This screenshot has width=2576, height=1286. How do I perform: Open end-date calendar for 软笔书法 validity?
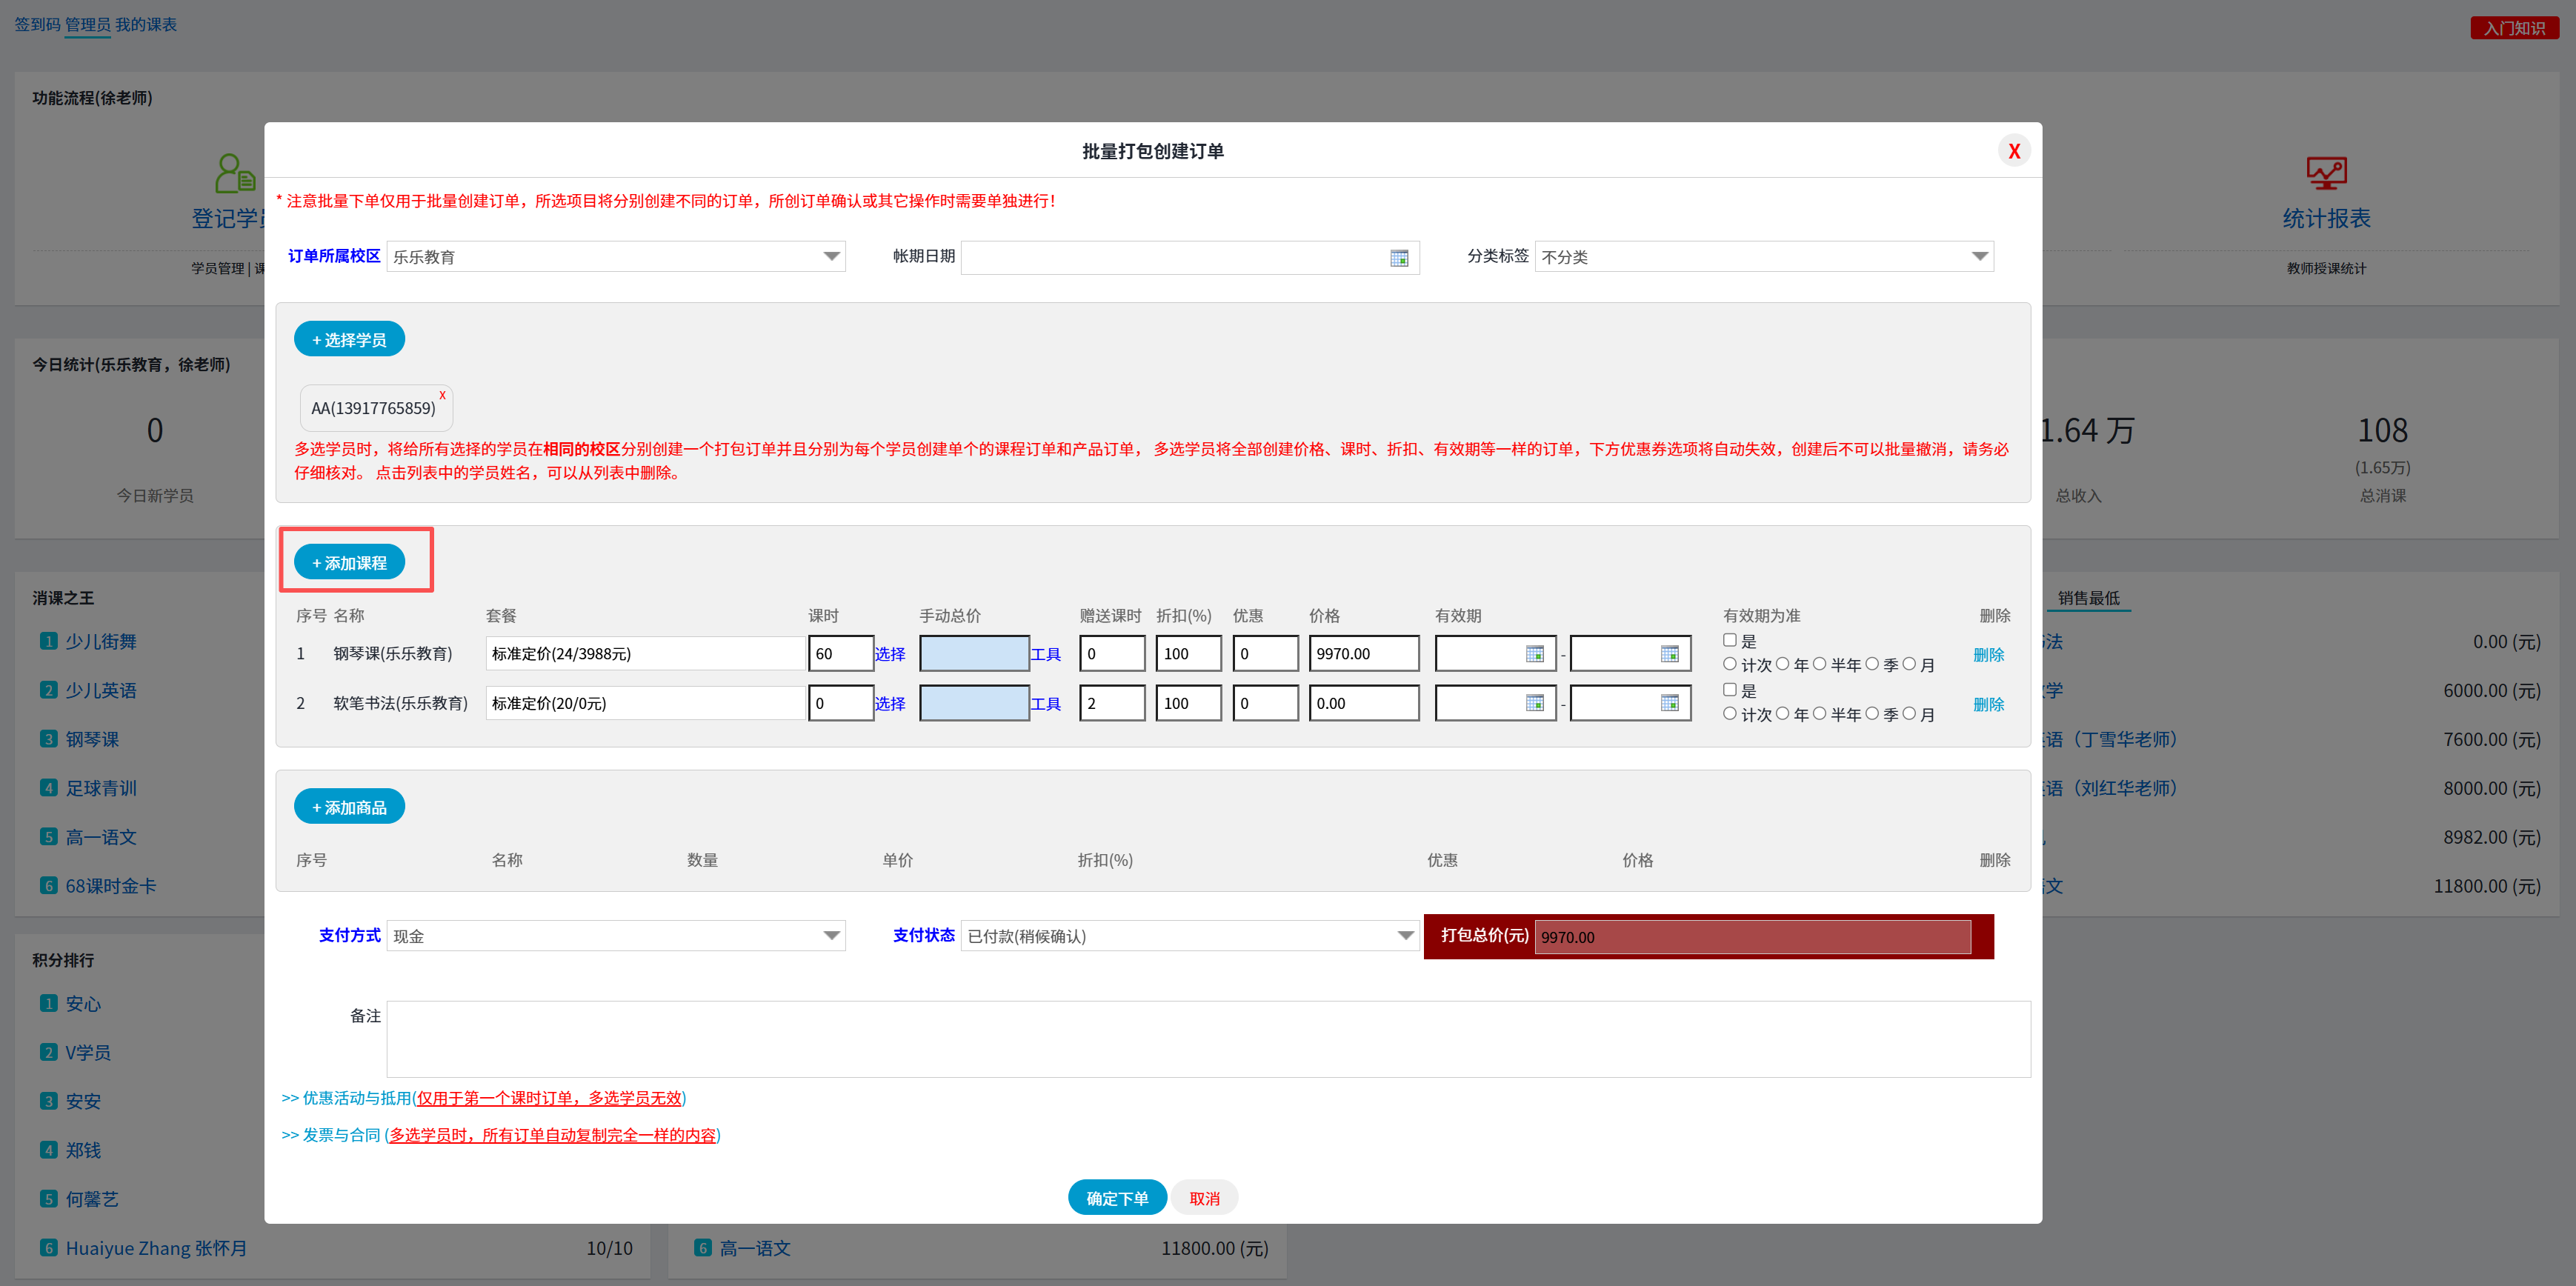(1669, 703)
